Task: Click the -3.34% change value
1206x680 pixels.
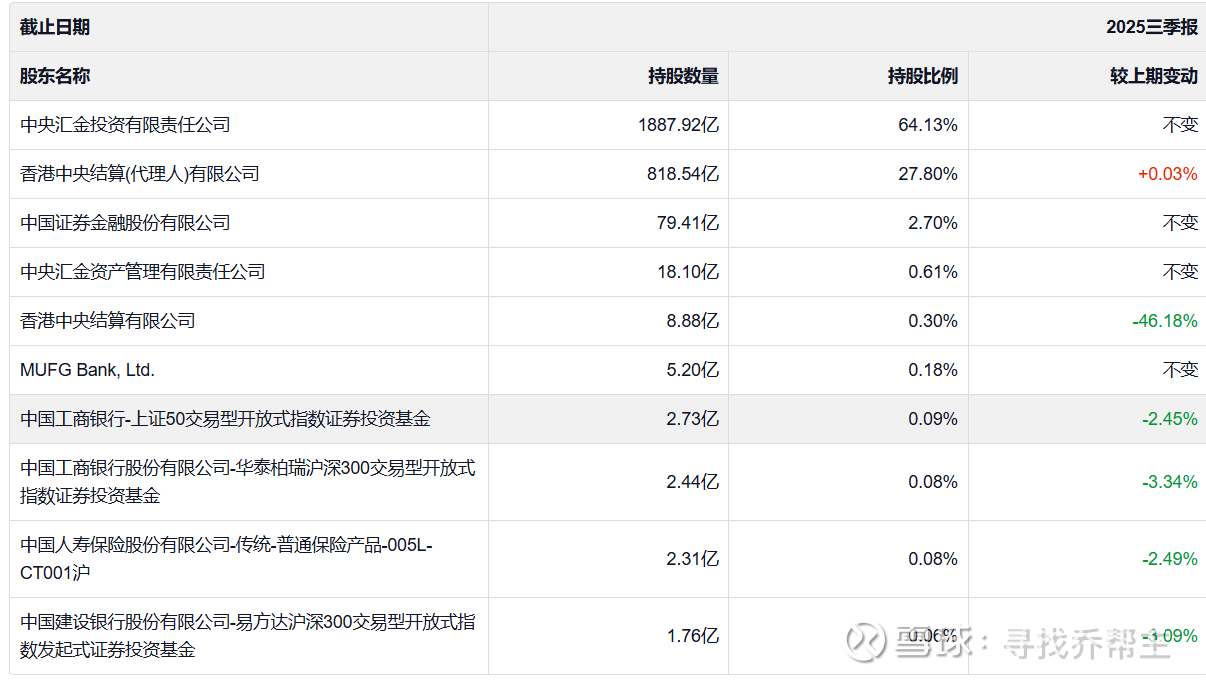Action: click(1170, 482)
